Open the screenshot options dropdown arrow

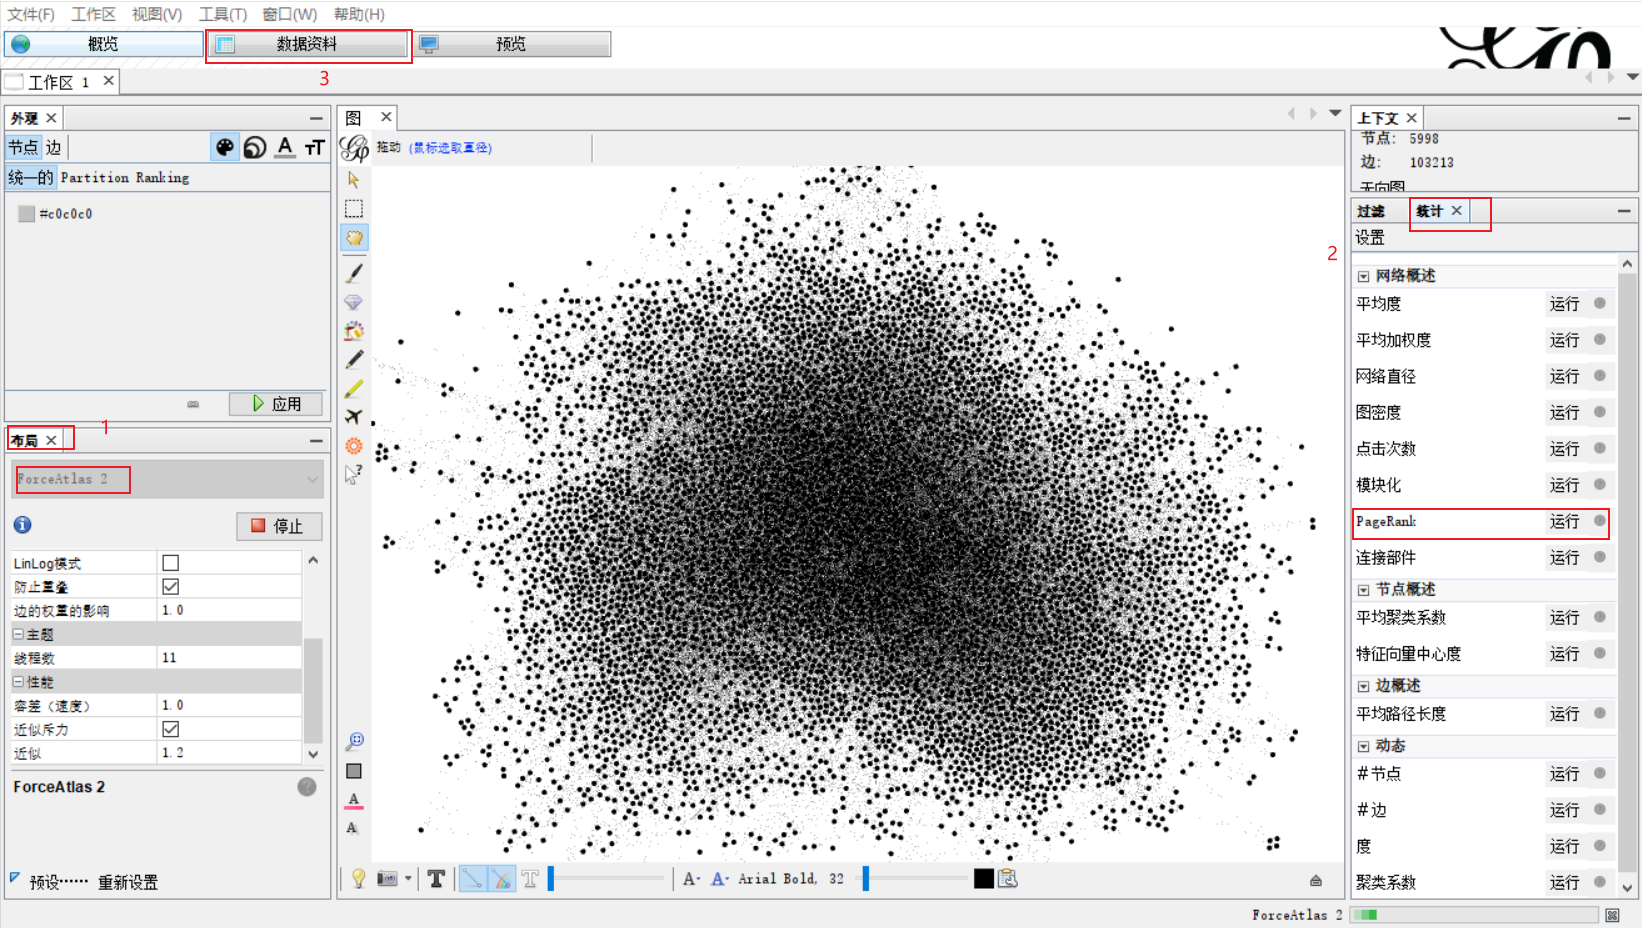[x=408, y=878]
